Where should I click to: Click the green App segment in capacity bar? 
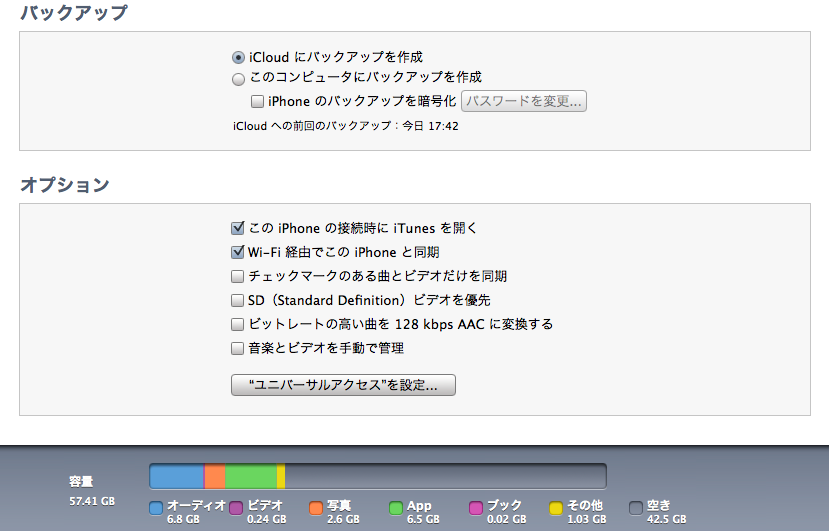tap(251, 476)
